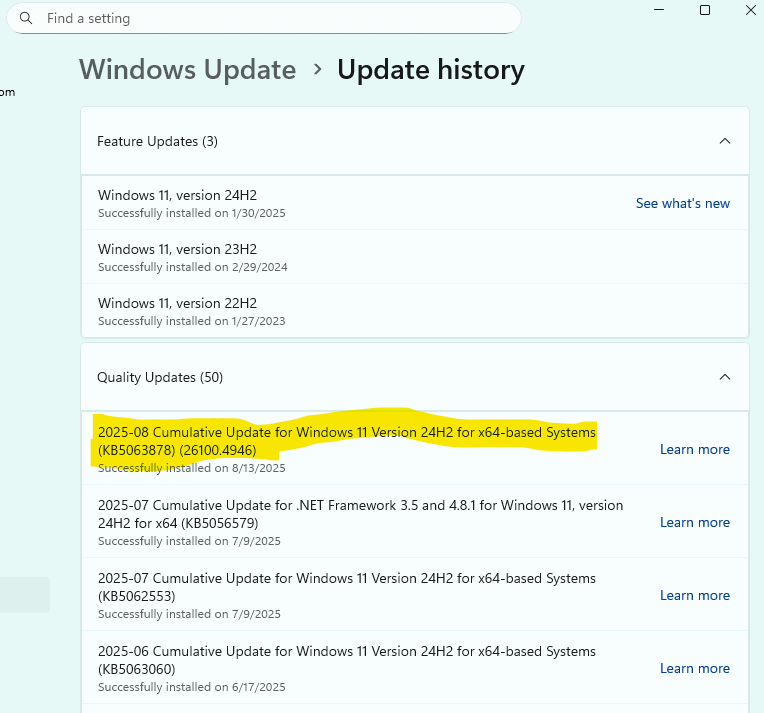Image resolution: width=764 pixels, height=713 pixels.
Task: Open Learn more for KB5062553 update
Action: click(695, 595)
